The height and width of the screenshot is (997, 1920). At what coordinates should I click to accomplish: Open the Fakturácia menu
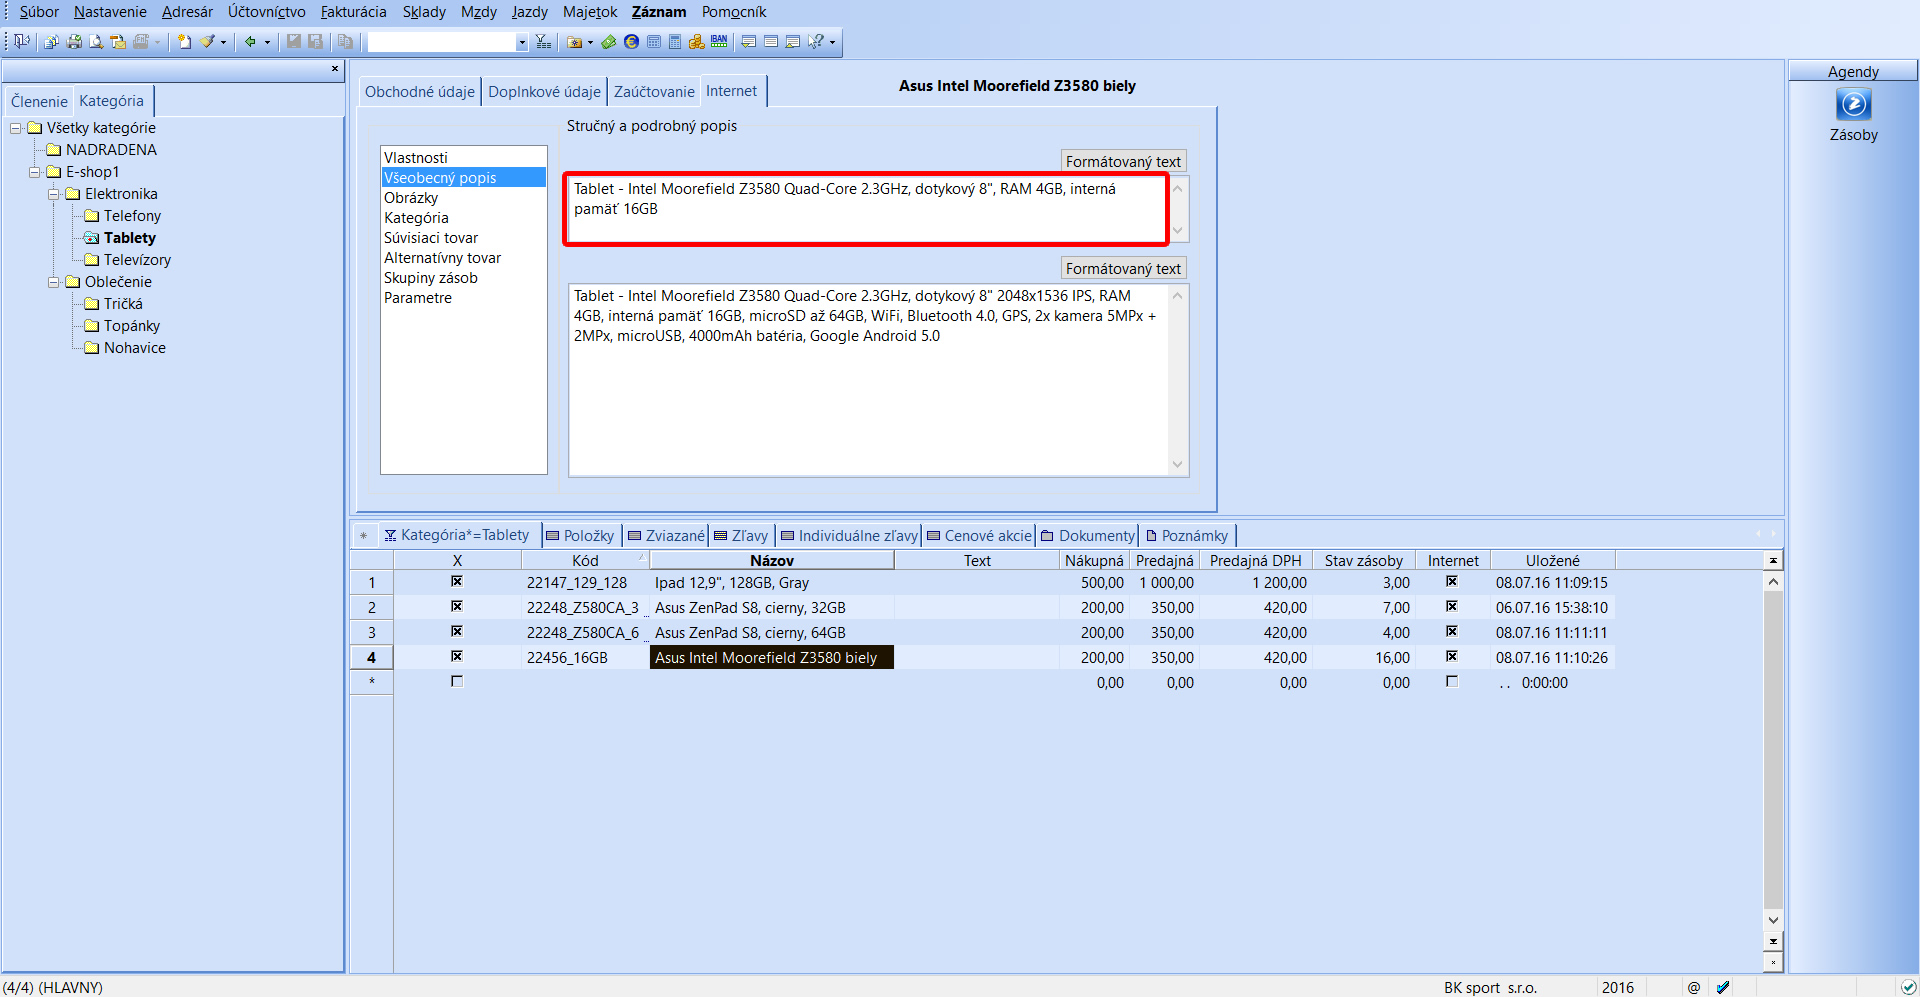353,12
